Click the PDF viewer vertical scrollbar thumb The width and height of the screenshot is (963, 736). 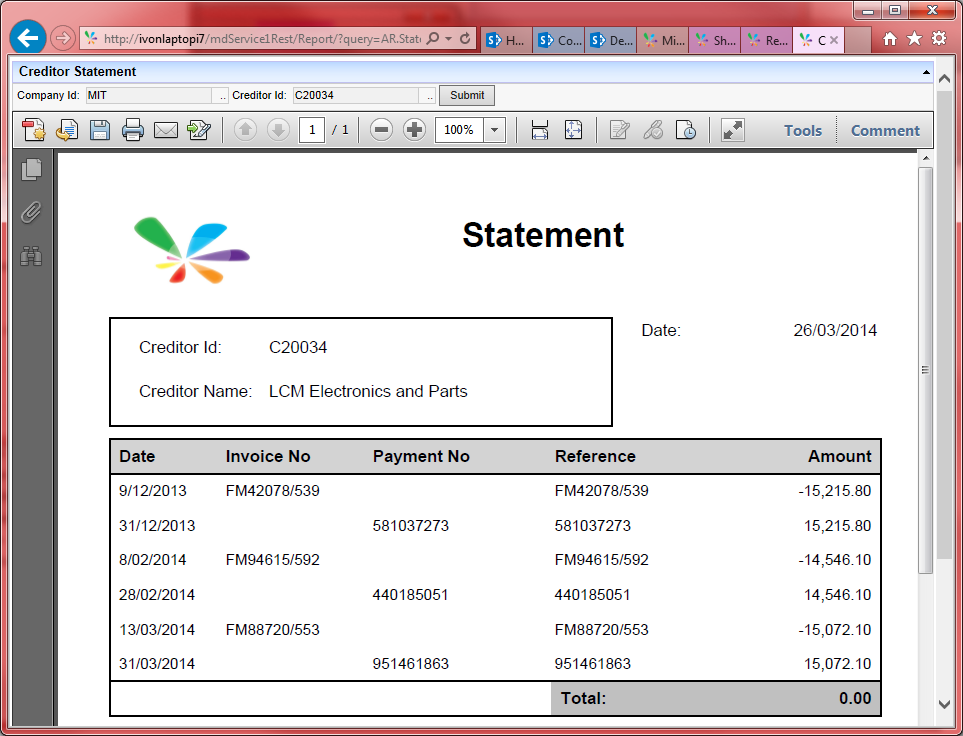point(926,370)
